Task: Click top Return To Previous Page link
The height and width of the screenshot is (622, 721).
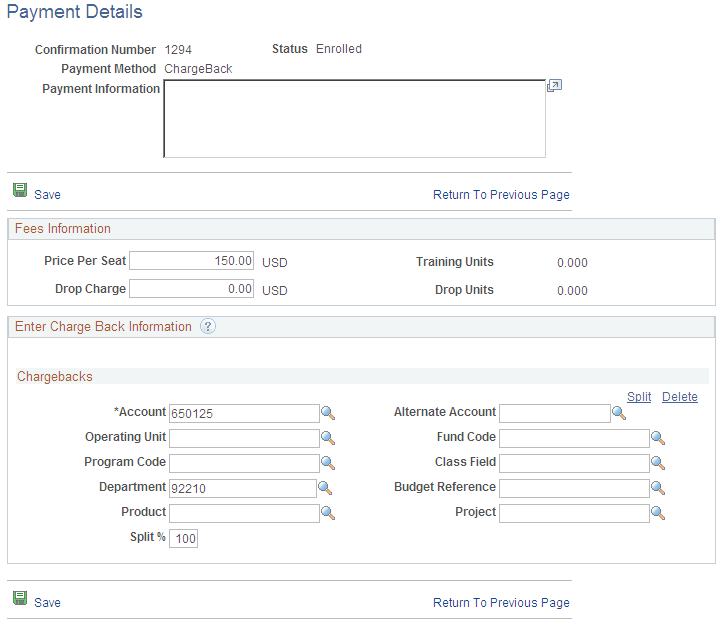Action: pyautogui.click(x=501, y=195)
